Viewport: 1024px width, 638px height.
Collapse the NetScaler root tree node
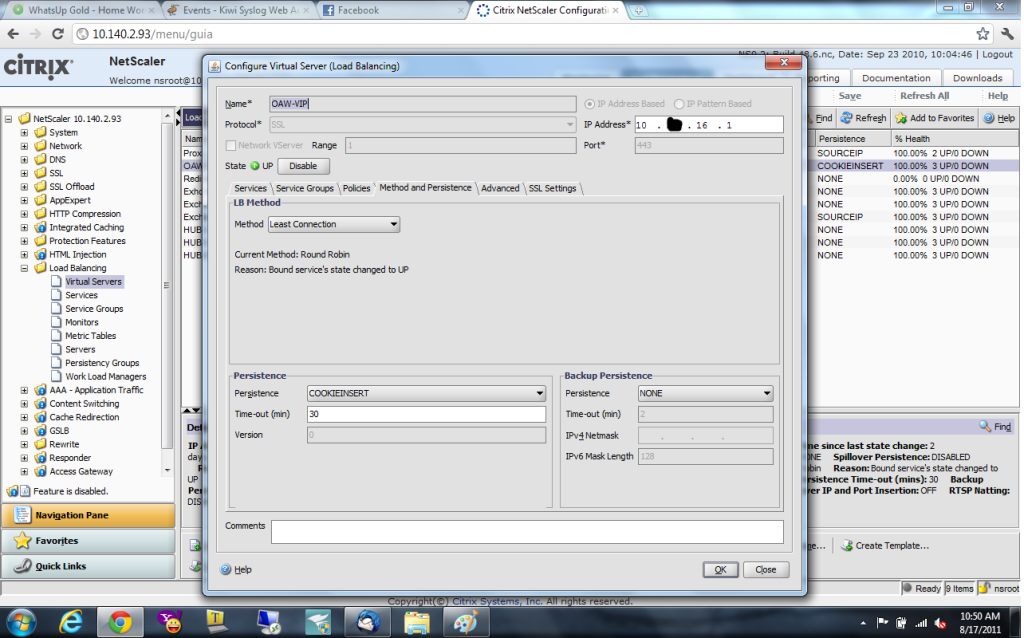click(x=8, y=119)
